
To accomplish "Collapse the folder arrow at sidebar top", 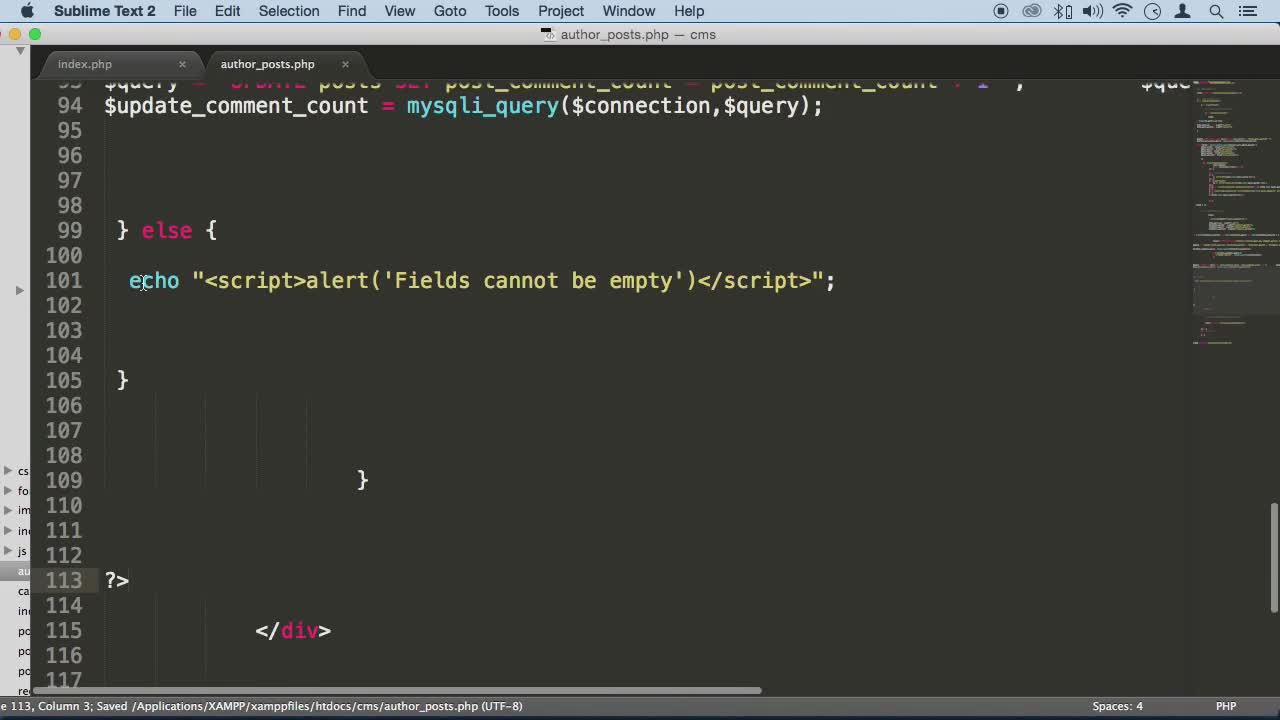I will point(19,50).
